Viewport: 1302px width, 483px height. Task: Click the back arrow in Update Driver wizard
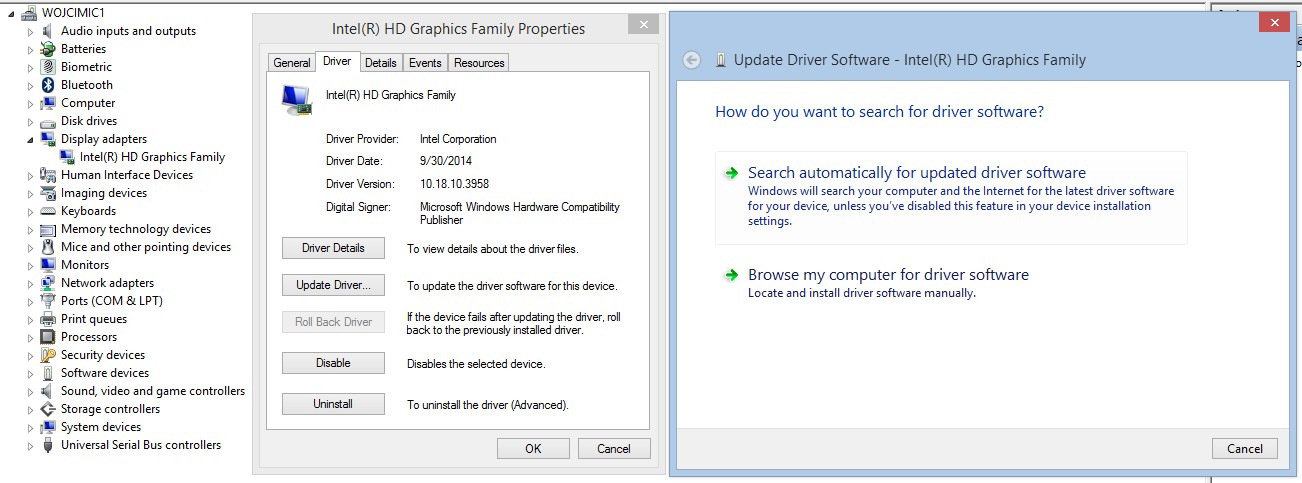(x=691, y=60)
